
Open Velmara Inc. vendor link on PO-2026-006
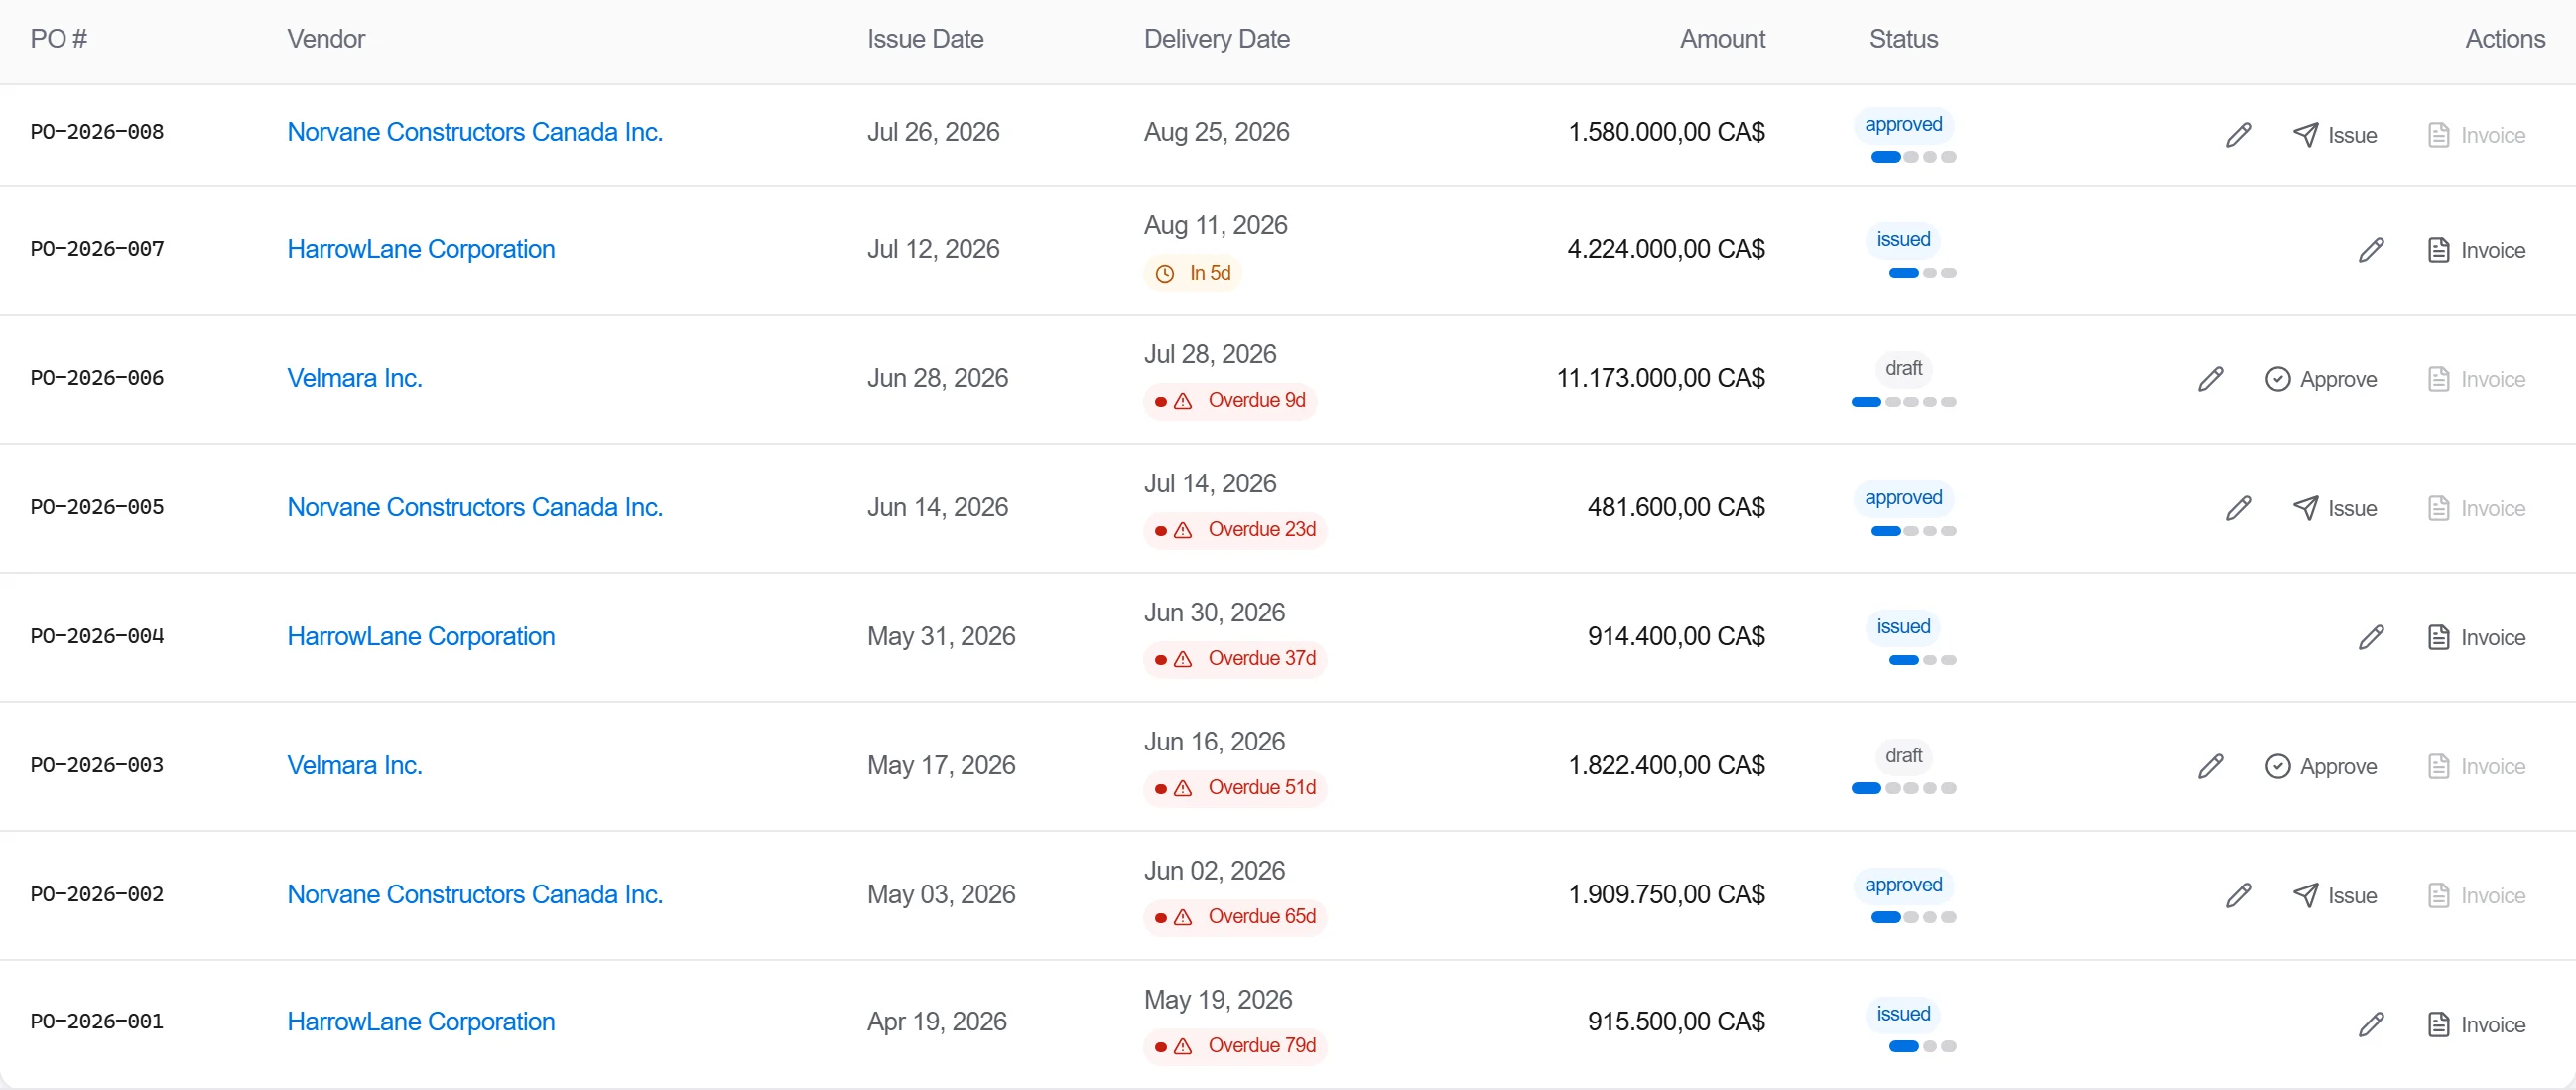click(355, 378)
